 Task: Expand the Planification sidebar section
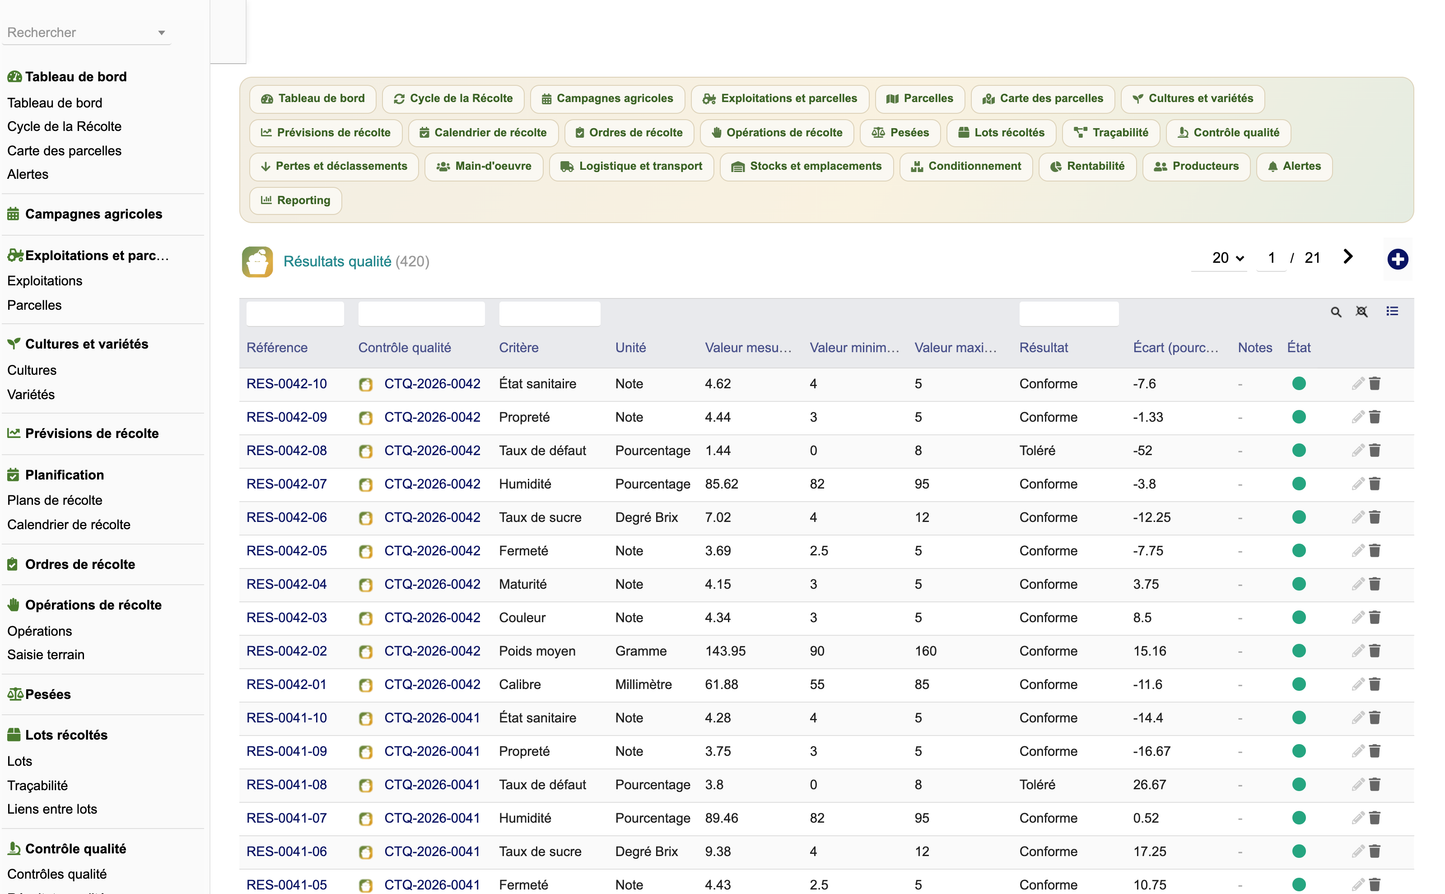click(x=64, y=475)
